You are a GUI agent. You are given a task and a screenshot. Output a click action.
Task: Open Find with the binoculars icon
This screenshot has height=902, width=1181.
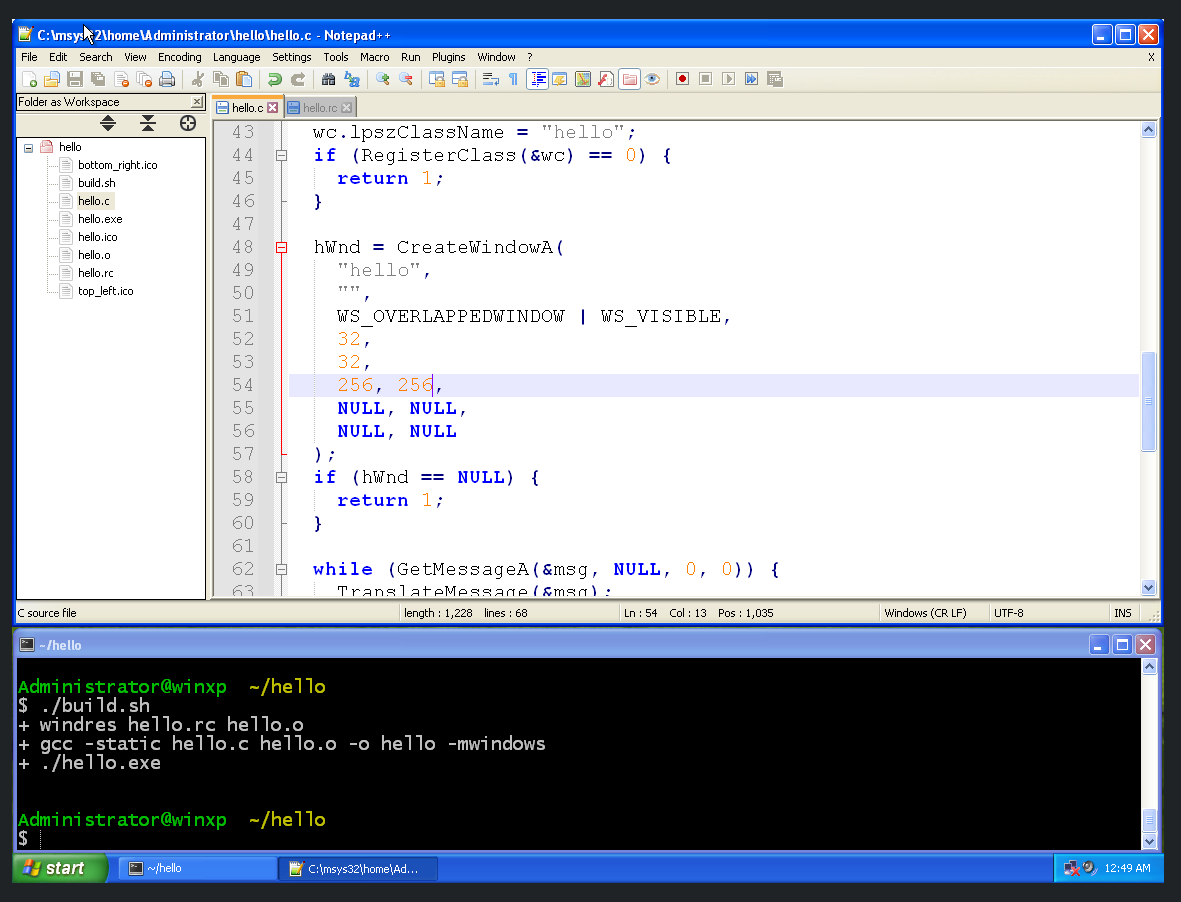pos(328,79)
